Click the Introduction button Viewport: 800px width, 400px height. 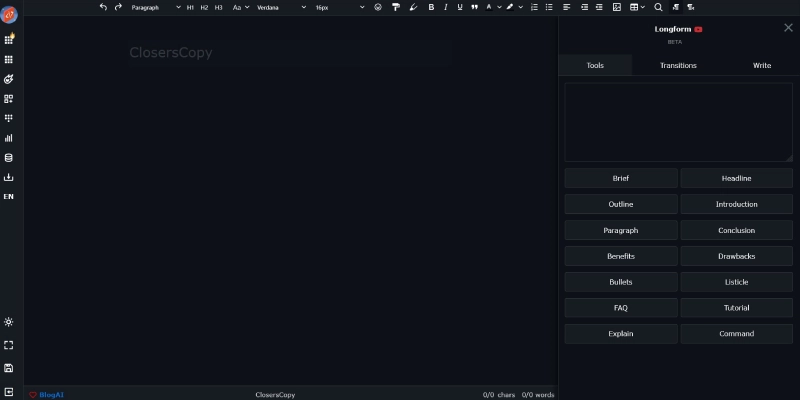click(737, 204)
